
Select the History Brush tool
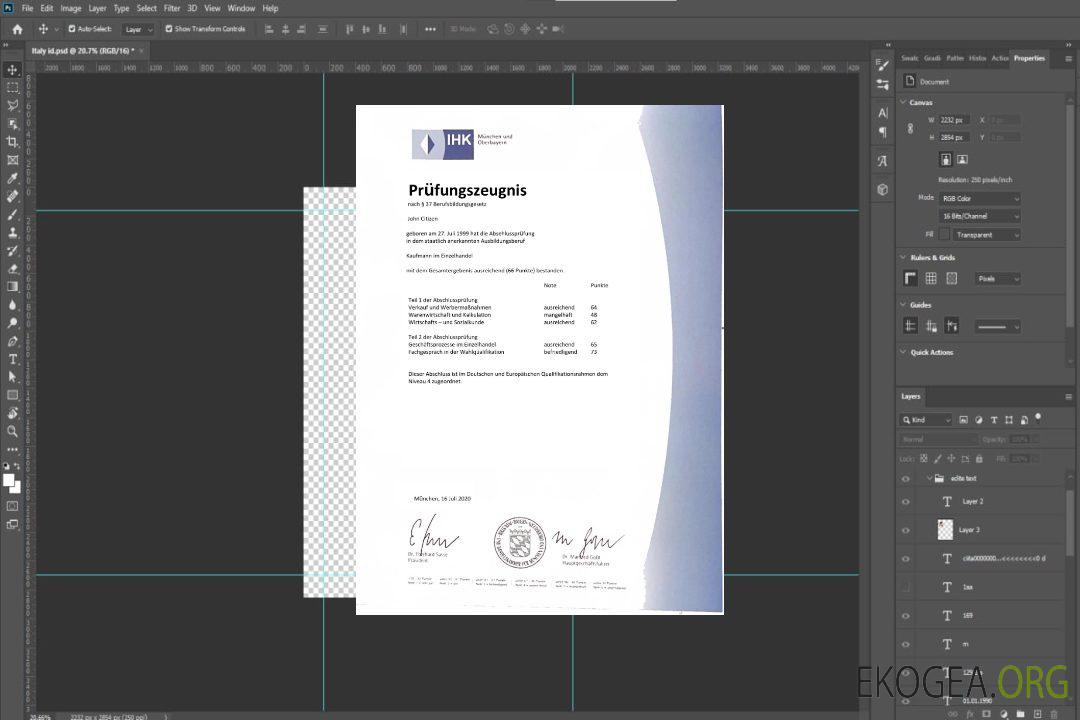12,251
